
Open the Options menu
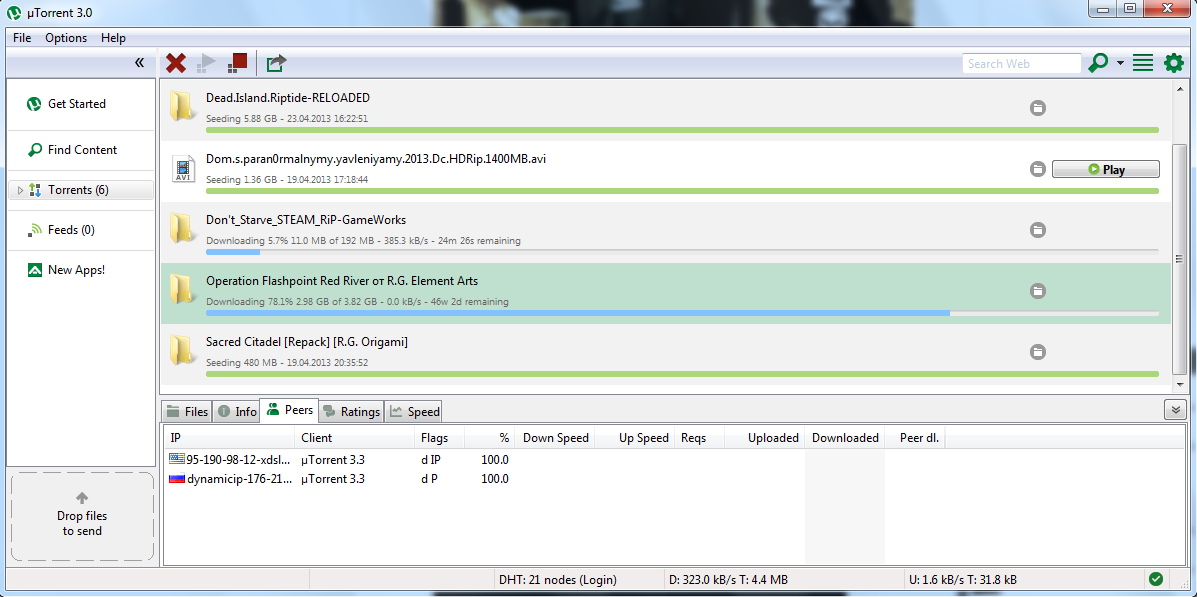pyautogui.click(x=66, y=38)
